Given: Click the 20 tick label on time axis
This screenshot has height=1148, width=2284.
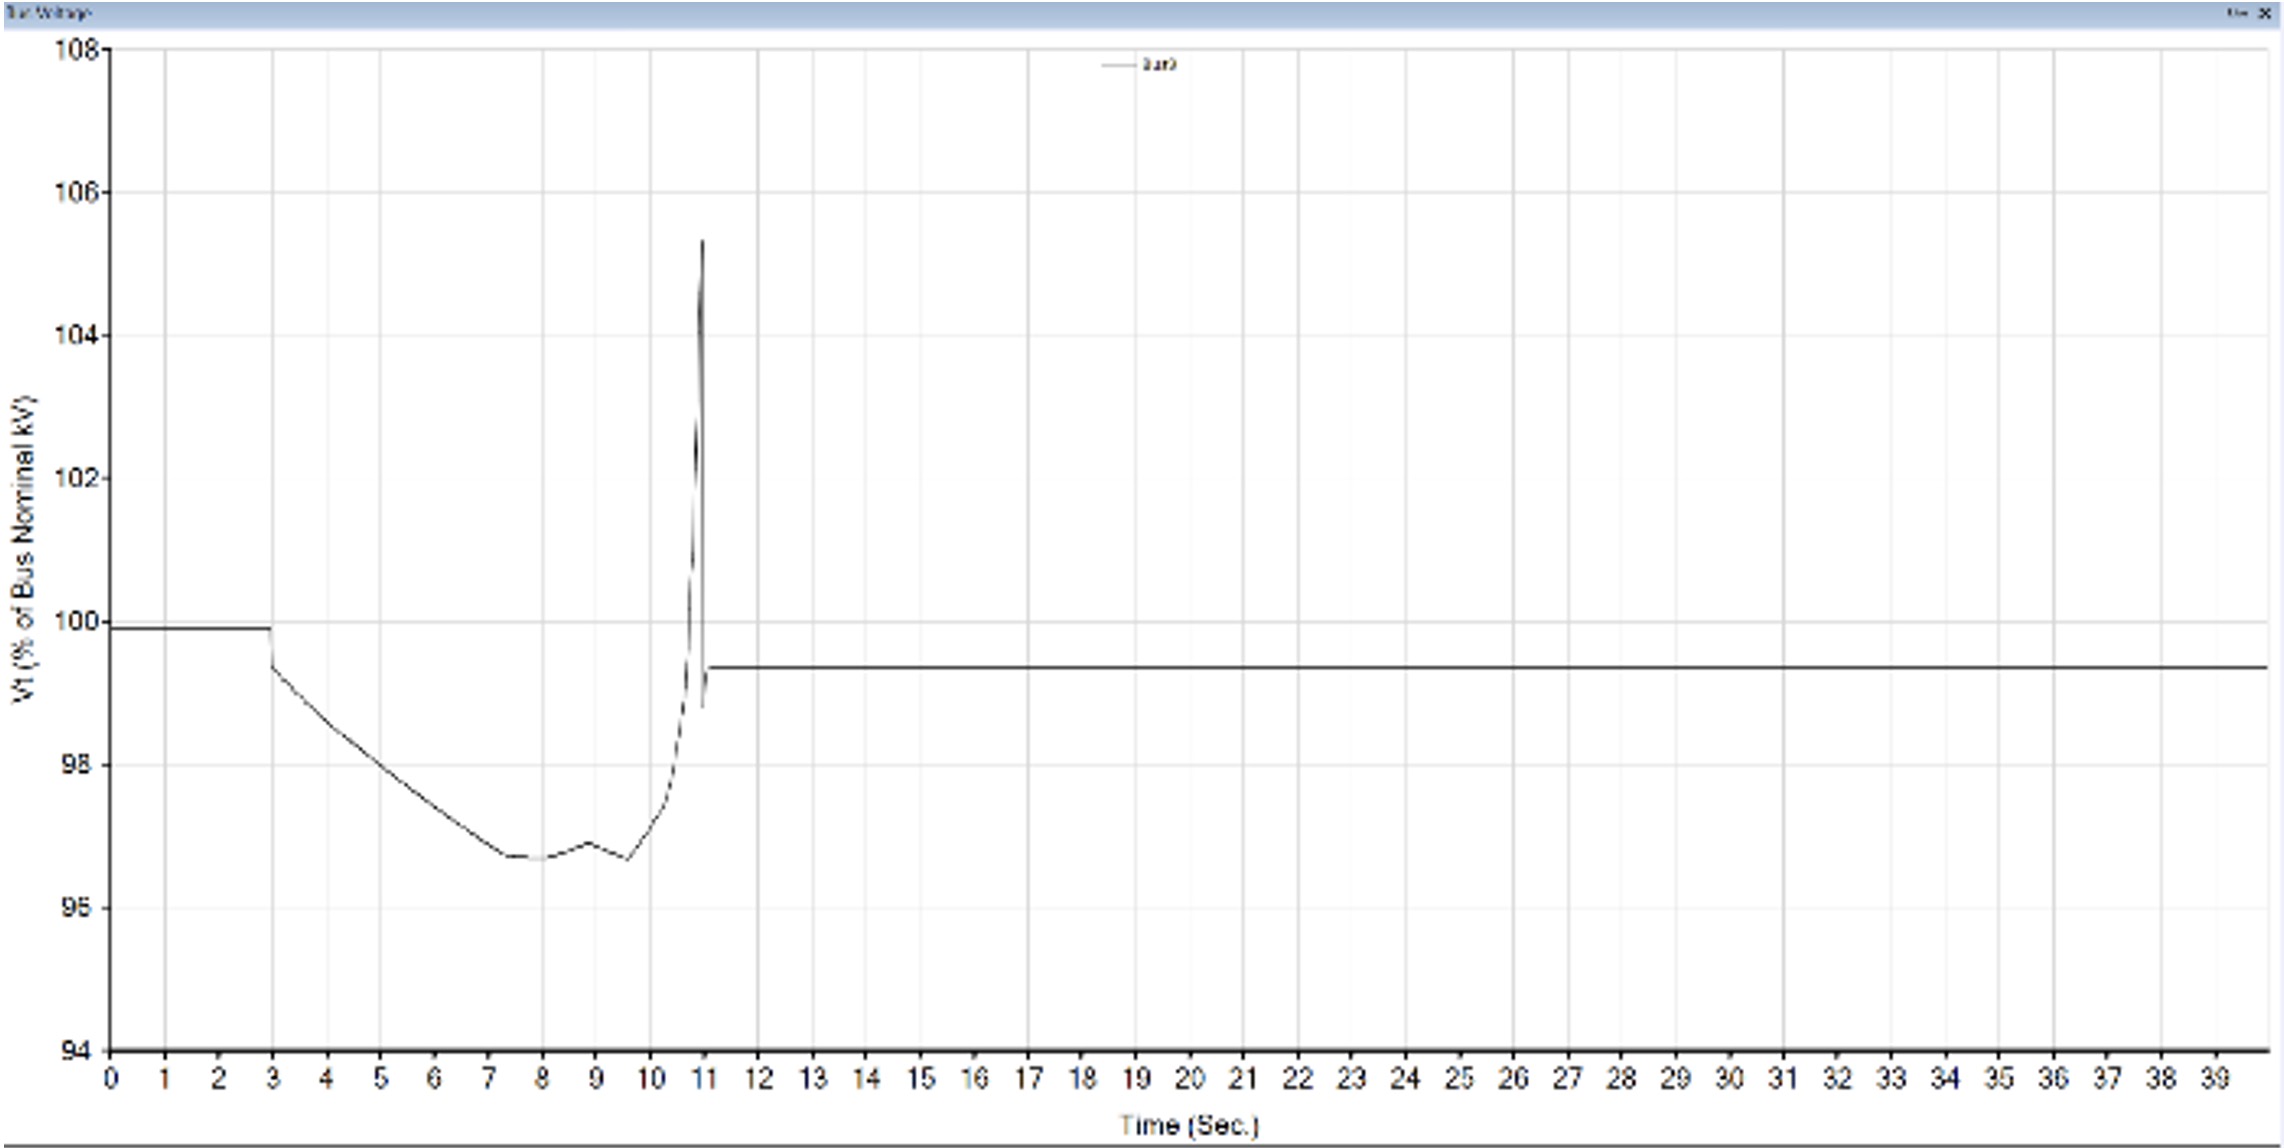Looking at the screenshot, I should (x=1189, y=1079).
